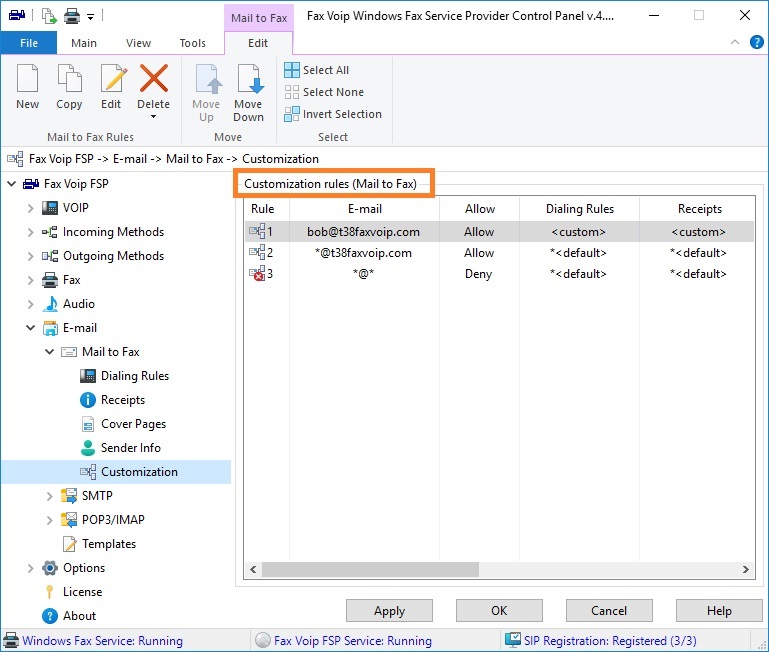Click the quick access document export icon
Viewport: 769px width, 652px height.
coord(49,16)
